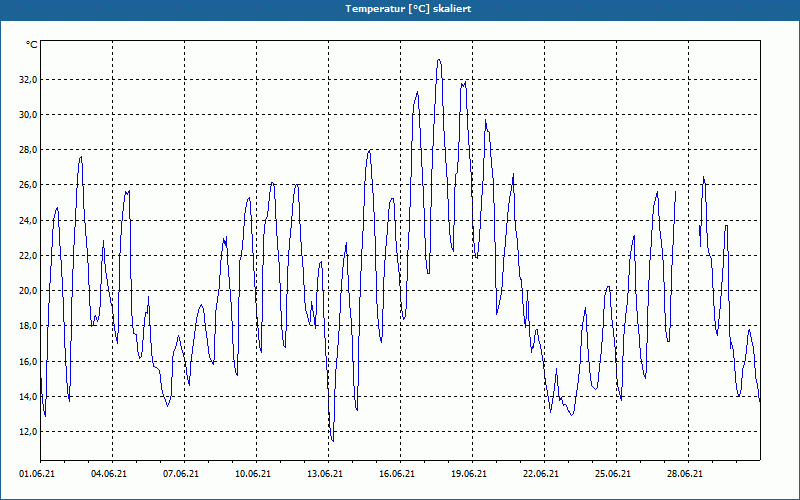Viewport: 800px width, 500px height.
Task: Click the 18,0 y-axis label
Action: [28, 326]
